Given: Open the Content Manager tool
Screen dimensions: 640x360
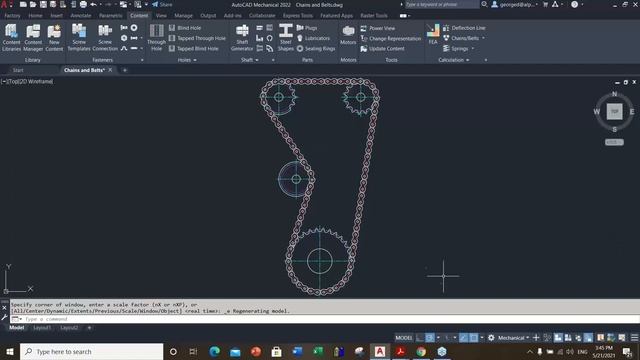Looking at the screenshot, I should coord(33,37).
